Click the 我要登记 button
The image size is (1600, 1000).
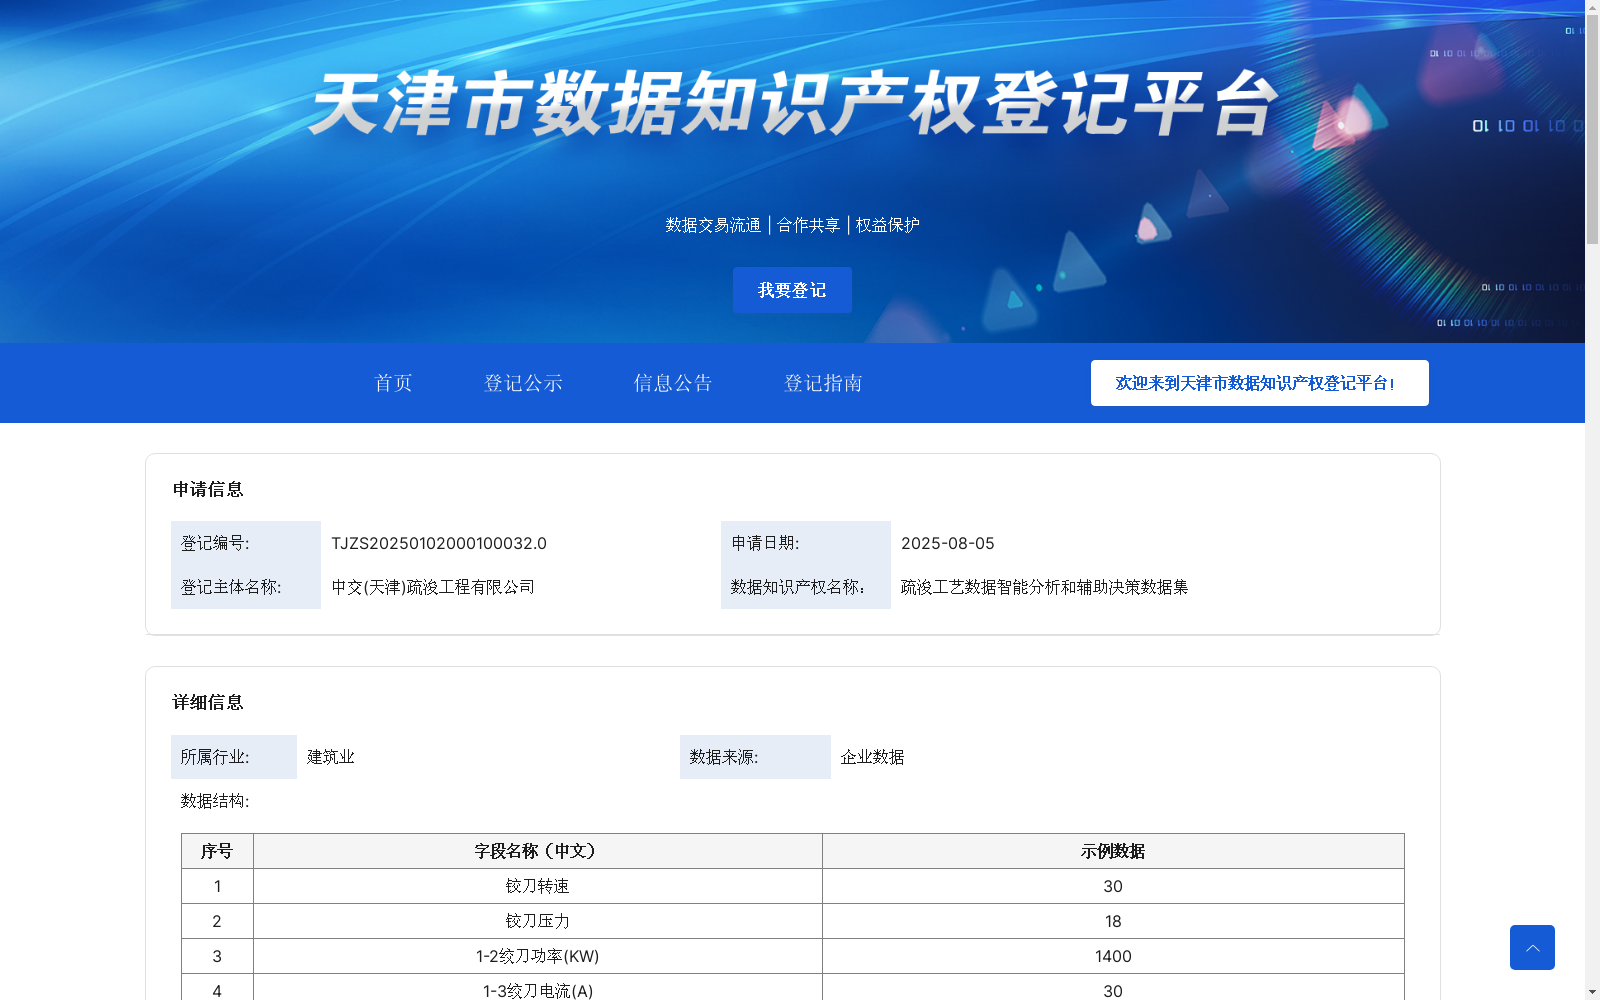[791, 290]
